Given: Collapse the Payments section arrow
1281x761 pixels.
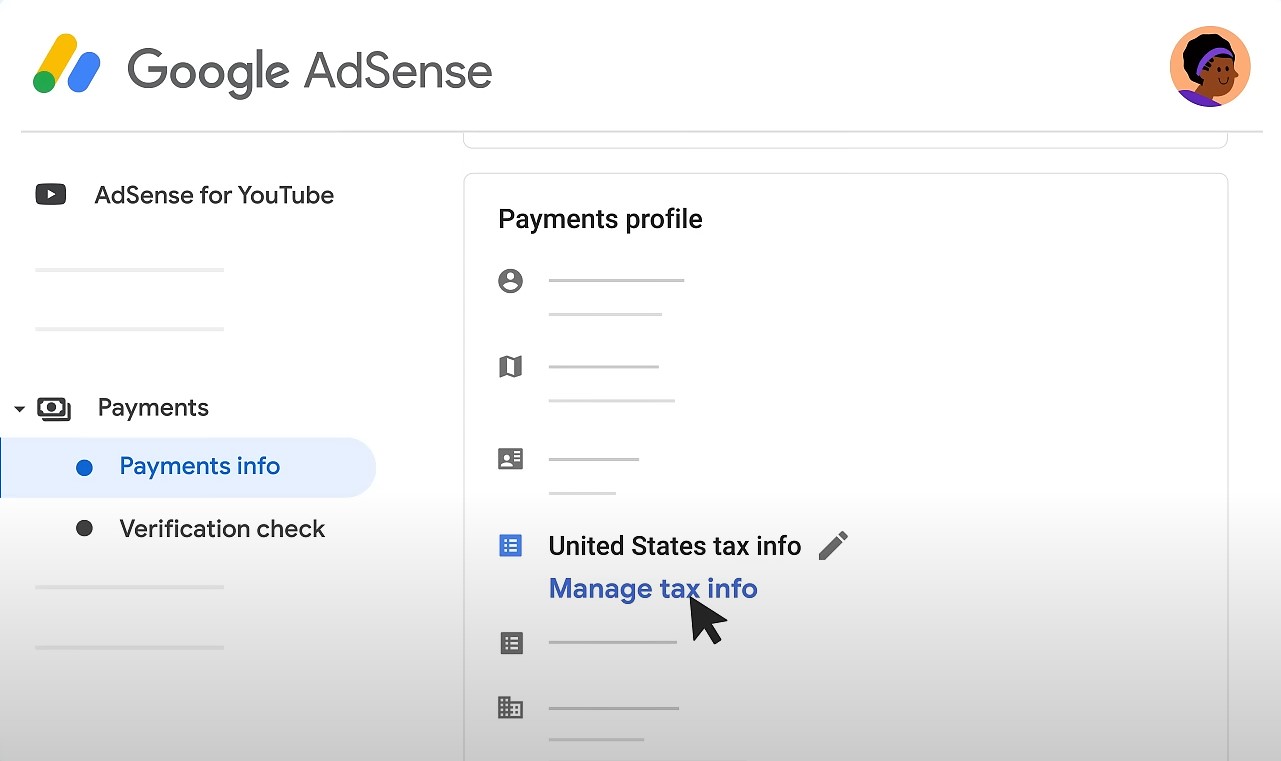Looking at the screenshot, I should tap(19, 409).
